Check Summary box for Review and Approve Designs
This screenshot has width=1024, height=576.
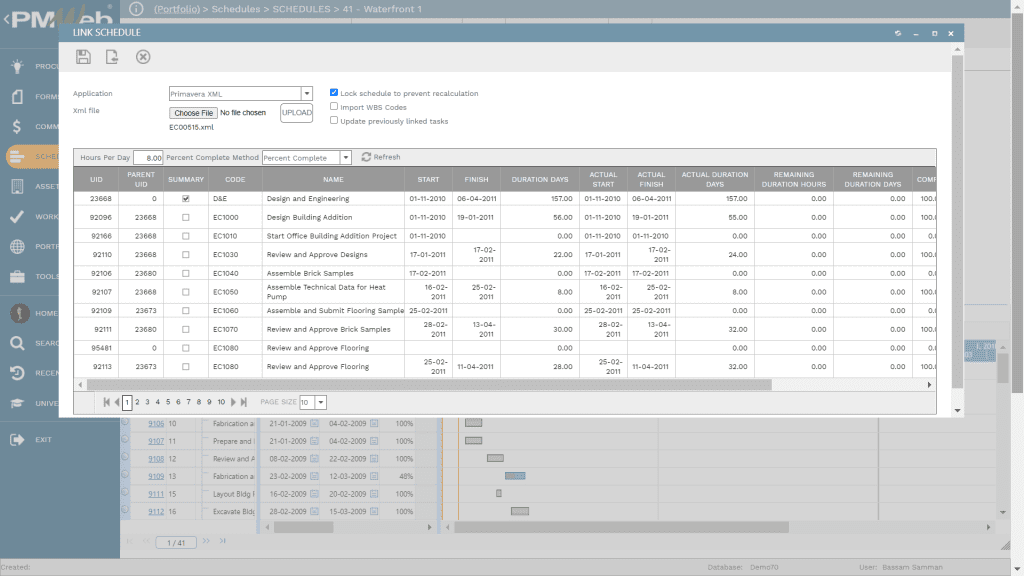click(185, 255)
